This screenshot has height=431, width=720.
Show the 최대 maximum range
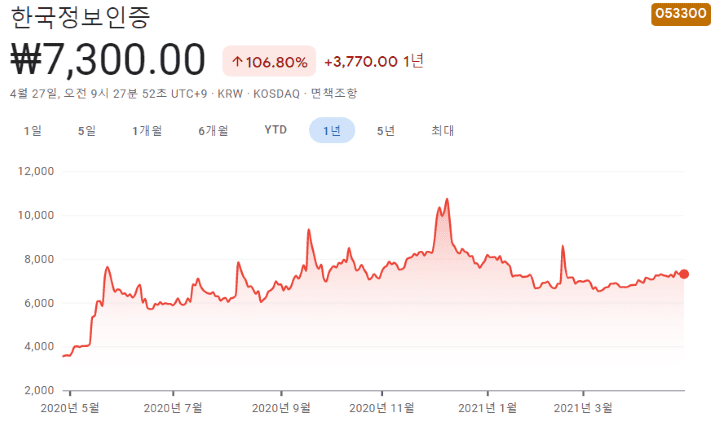click(x=443, y=131)
